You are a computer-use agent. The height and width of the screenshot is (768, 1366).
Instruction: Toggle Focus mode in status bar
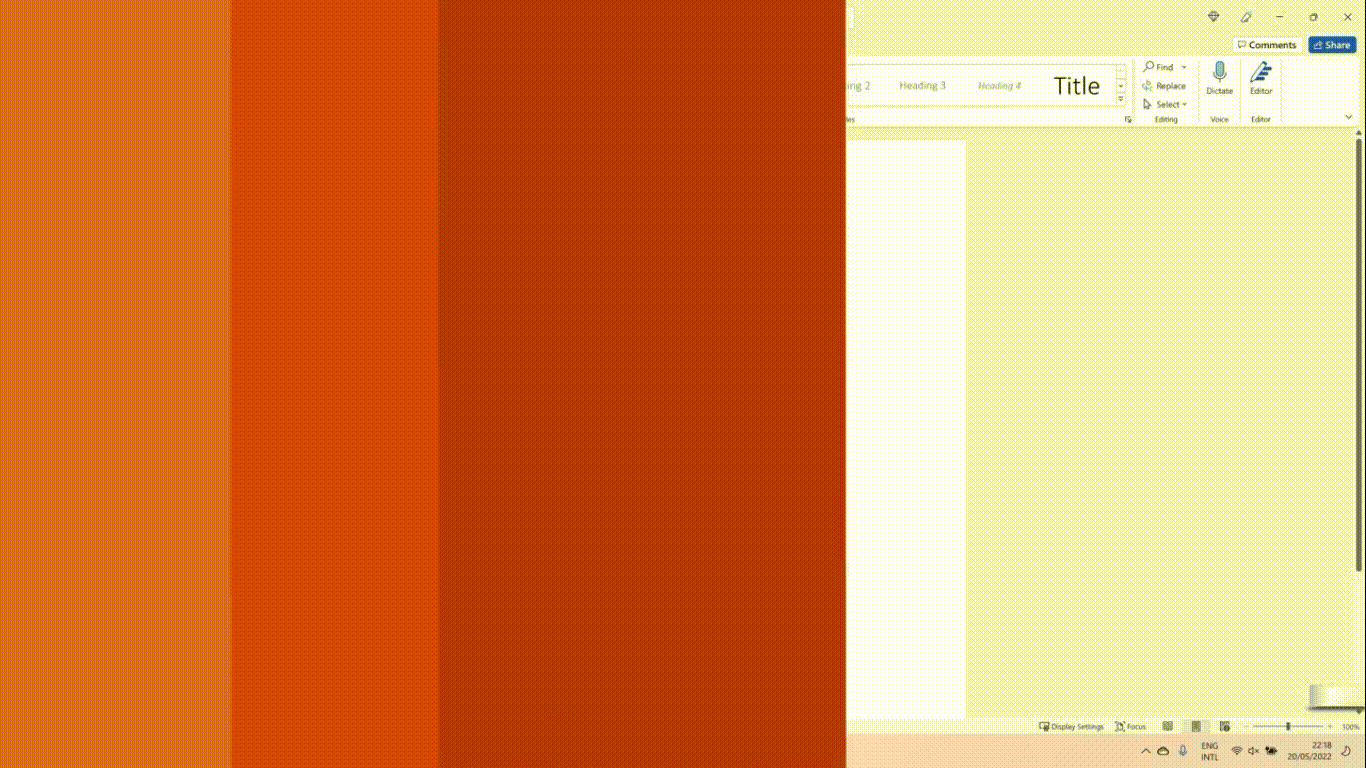click(1131, 726)
